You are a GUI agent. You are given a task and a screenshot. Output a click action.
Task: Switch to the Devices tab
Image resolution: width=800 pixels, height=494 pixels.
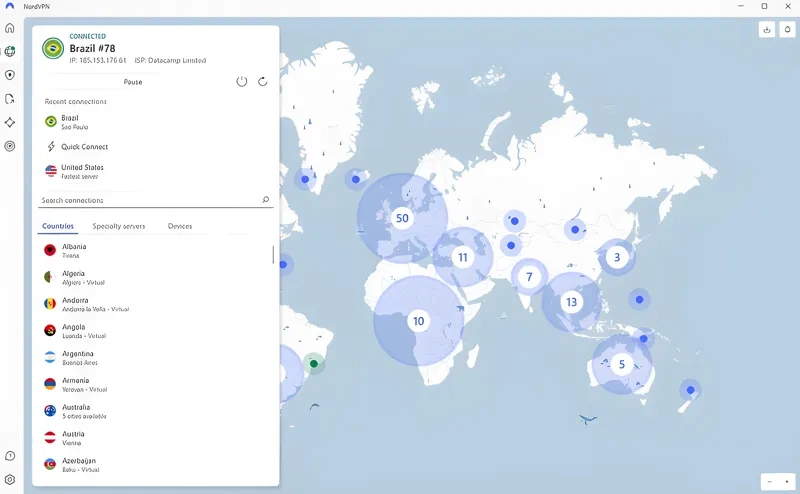(180, 226)
